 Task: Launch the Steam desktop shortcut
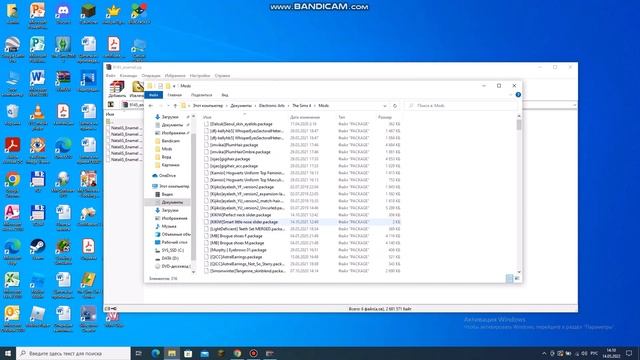38,249
